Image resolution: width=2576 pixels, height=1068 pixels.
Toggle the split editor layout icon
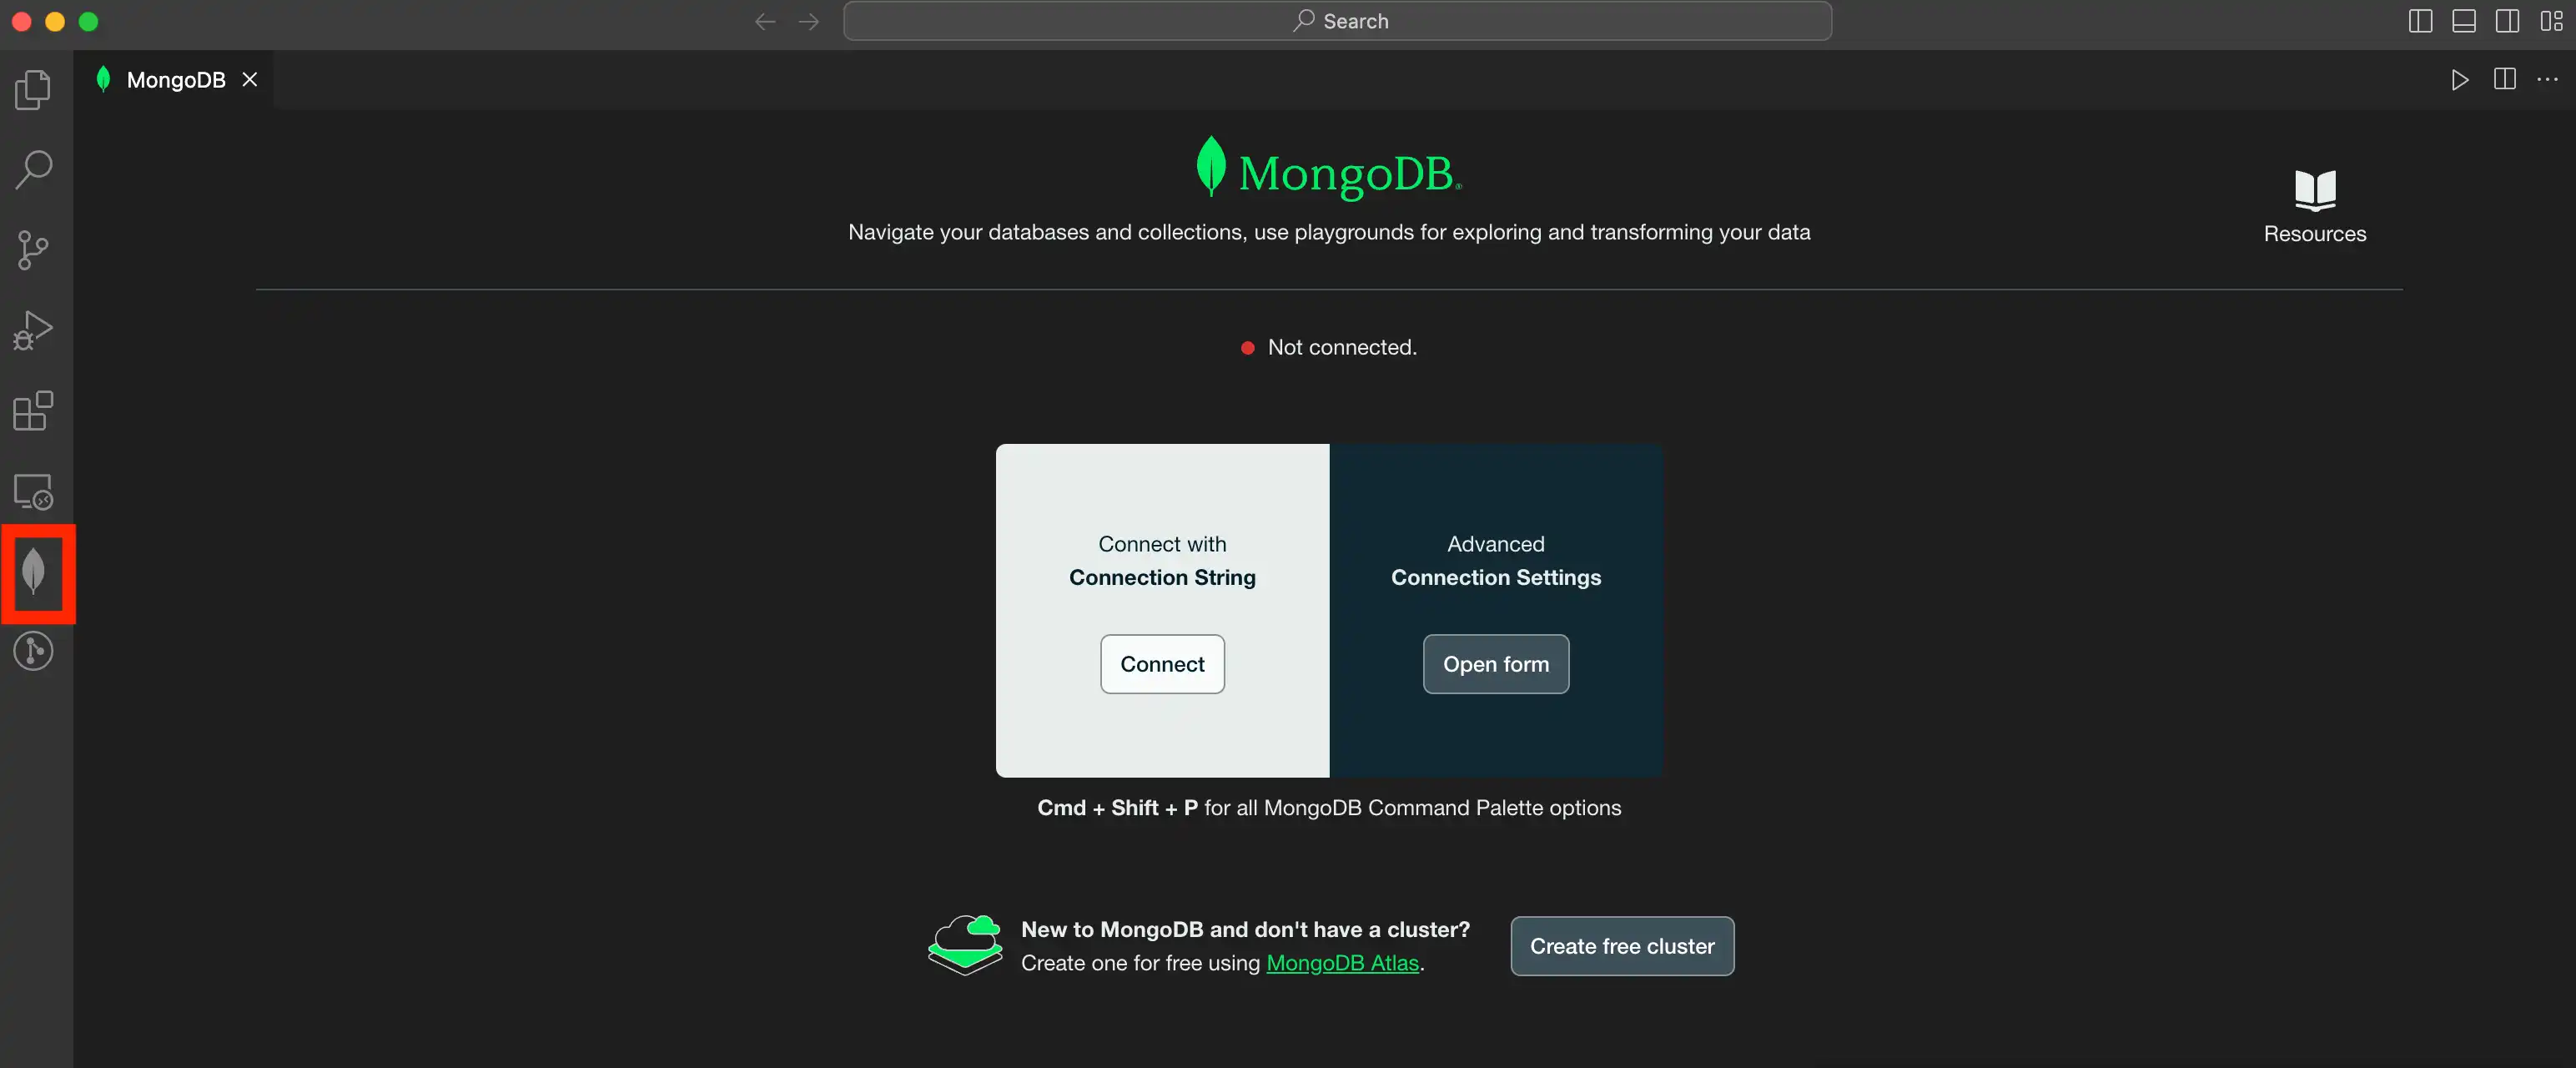point(2505,78)
